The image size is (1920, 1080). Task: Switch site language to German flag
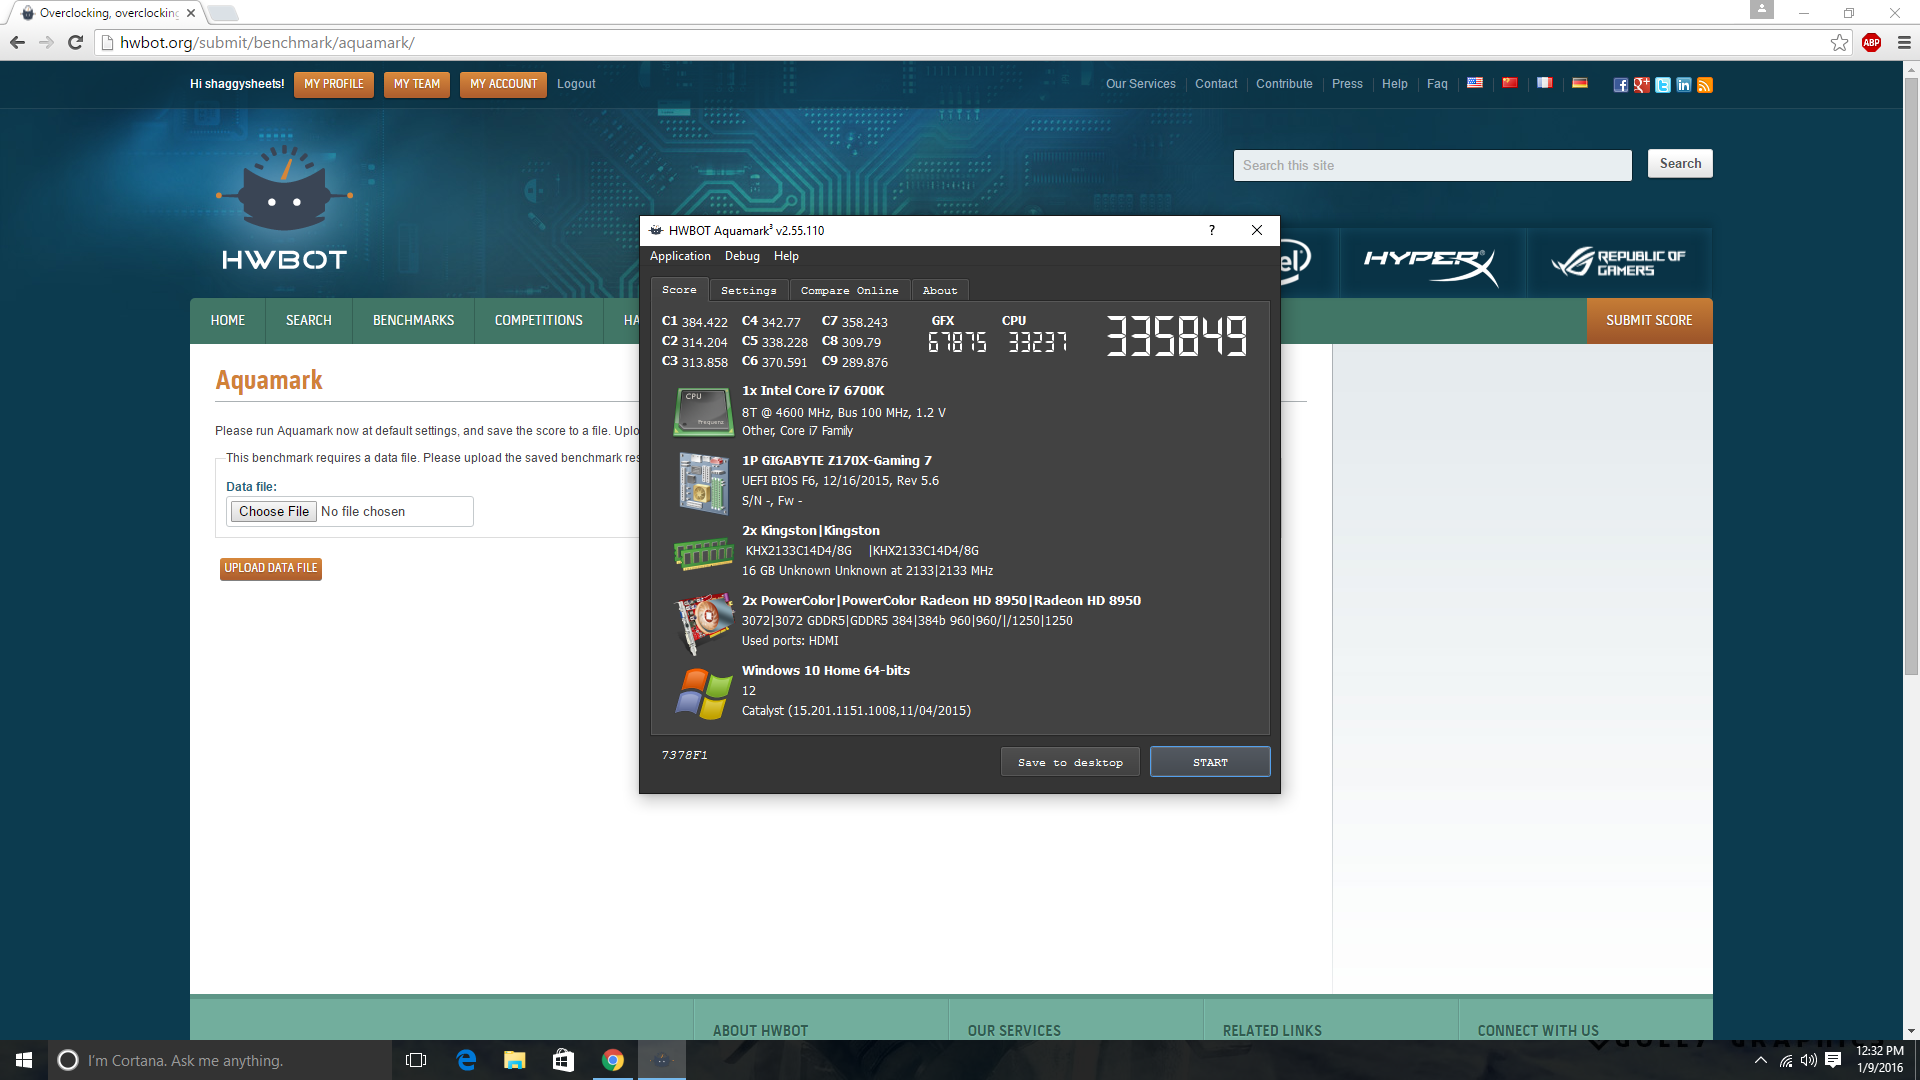[1580, 83]
